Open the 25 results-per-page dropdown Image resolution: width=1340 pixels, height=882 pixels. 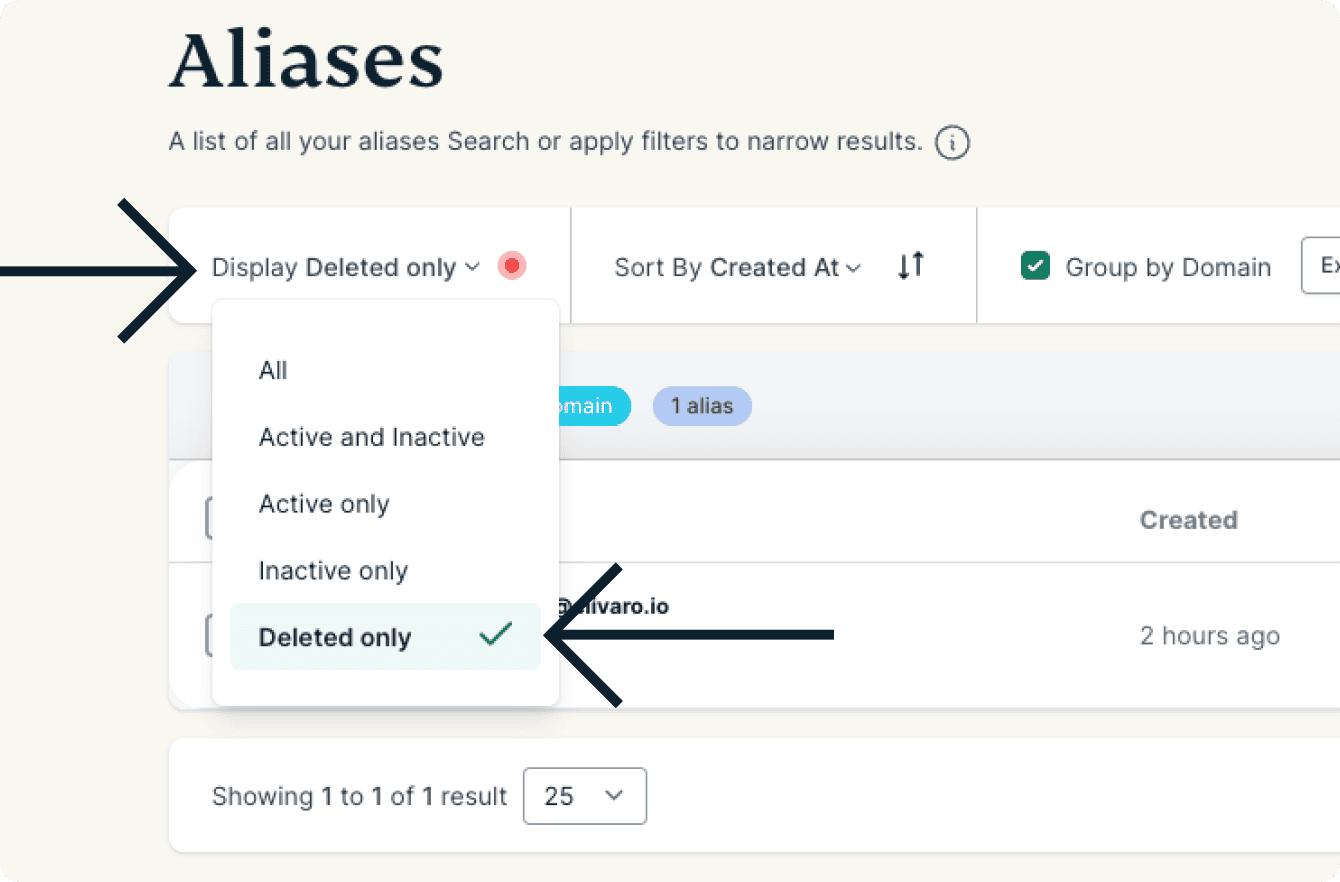point(584,796)
